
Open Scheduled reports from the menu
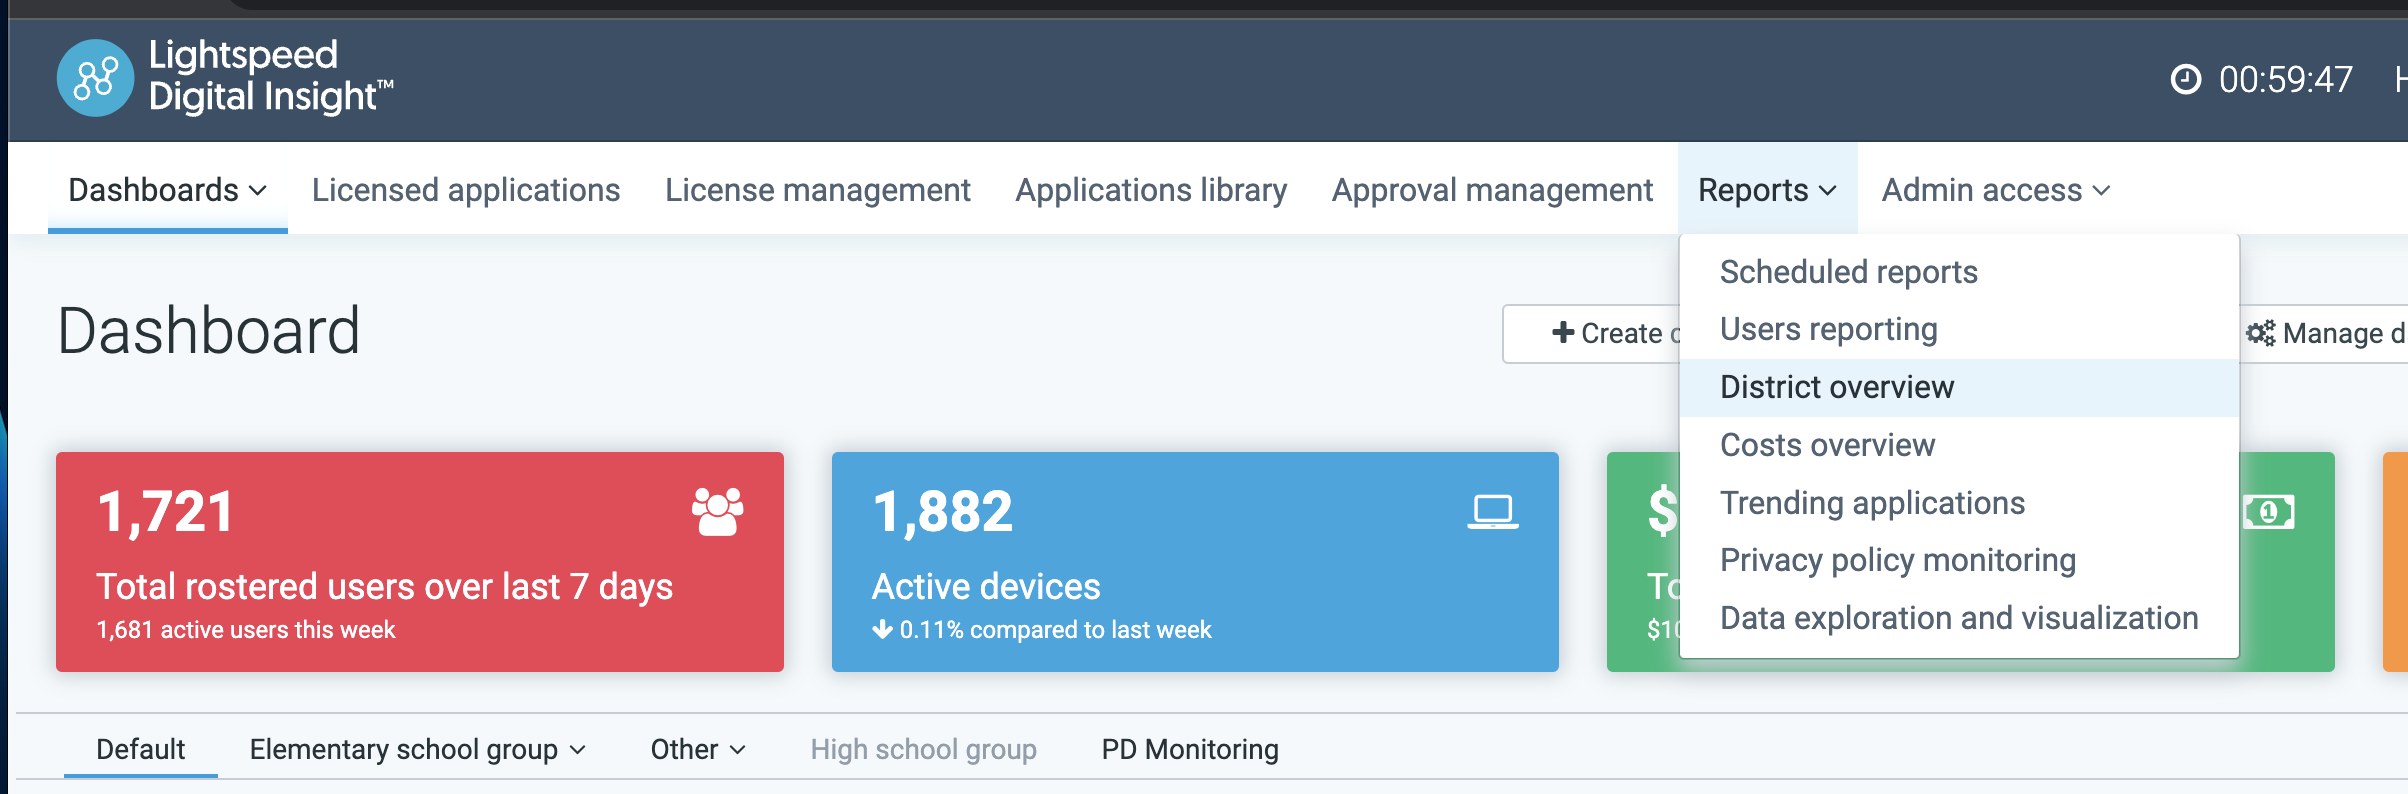coord(1848,272)
